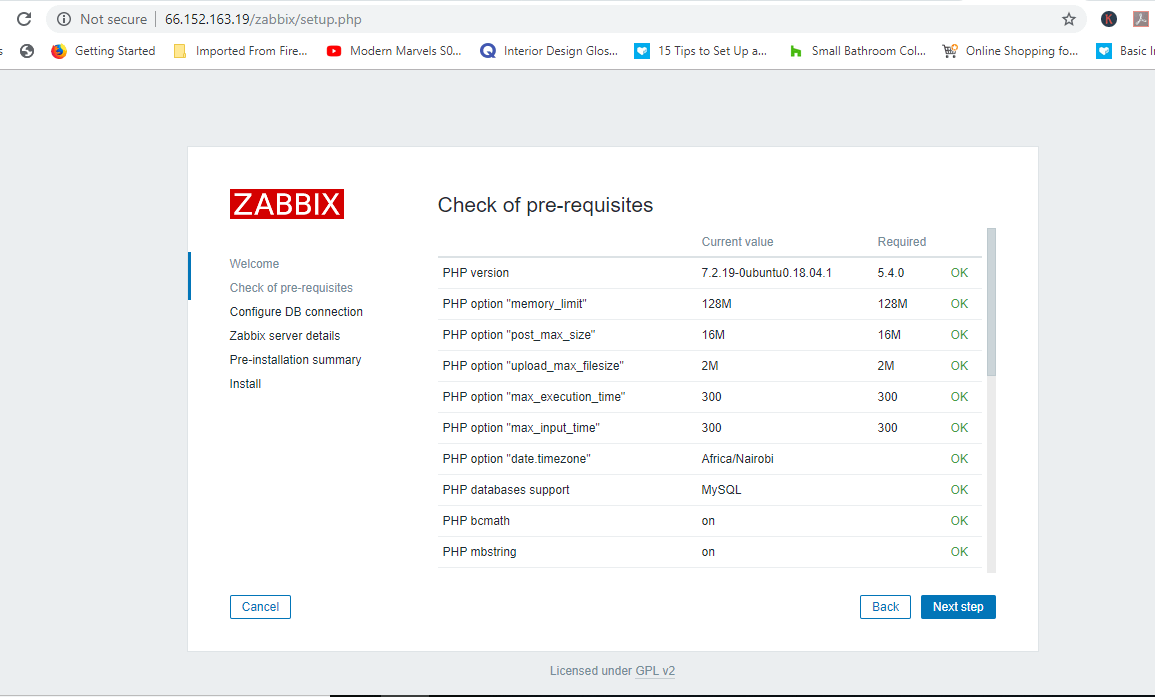Click PHP option "upload_max_filesize" label

533,365
